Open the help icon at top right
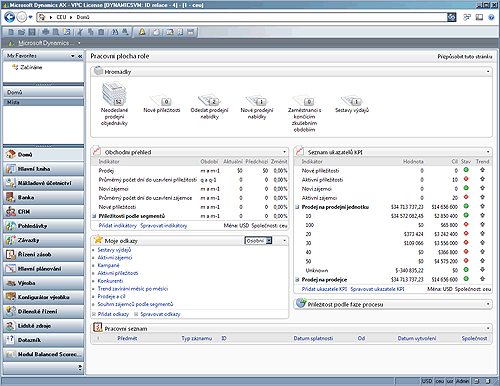This screenshot has height=386, width=500. click(x=491, y=17)
